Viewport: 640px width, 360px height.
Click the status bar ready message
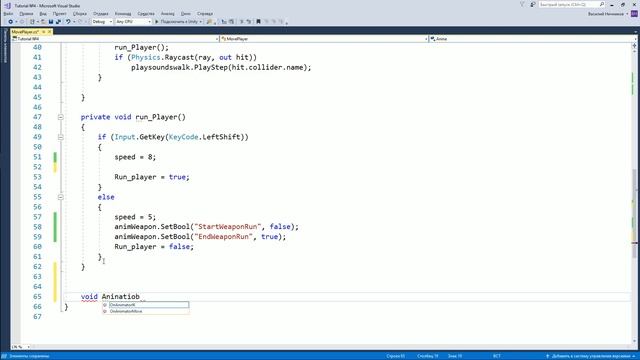pos(29,356)
